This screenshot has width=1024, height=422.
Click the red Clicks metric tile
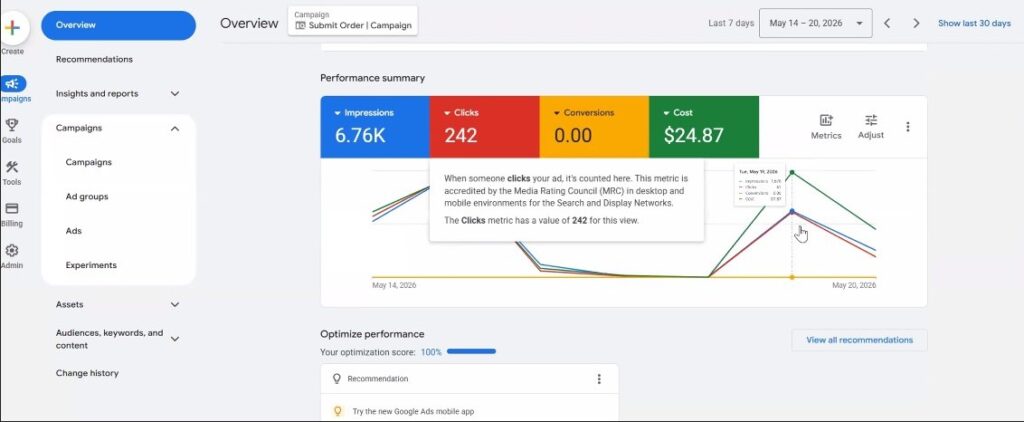coord(485,127)
